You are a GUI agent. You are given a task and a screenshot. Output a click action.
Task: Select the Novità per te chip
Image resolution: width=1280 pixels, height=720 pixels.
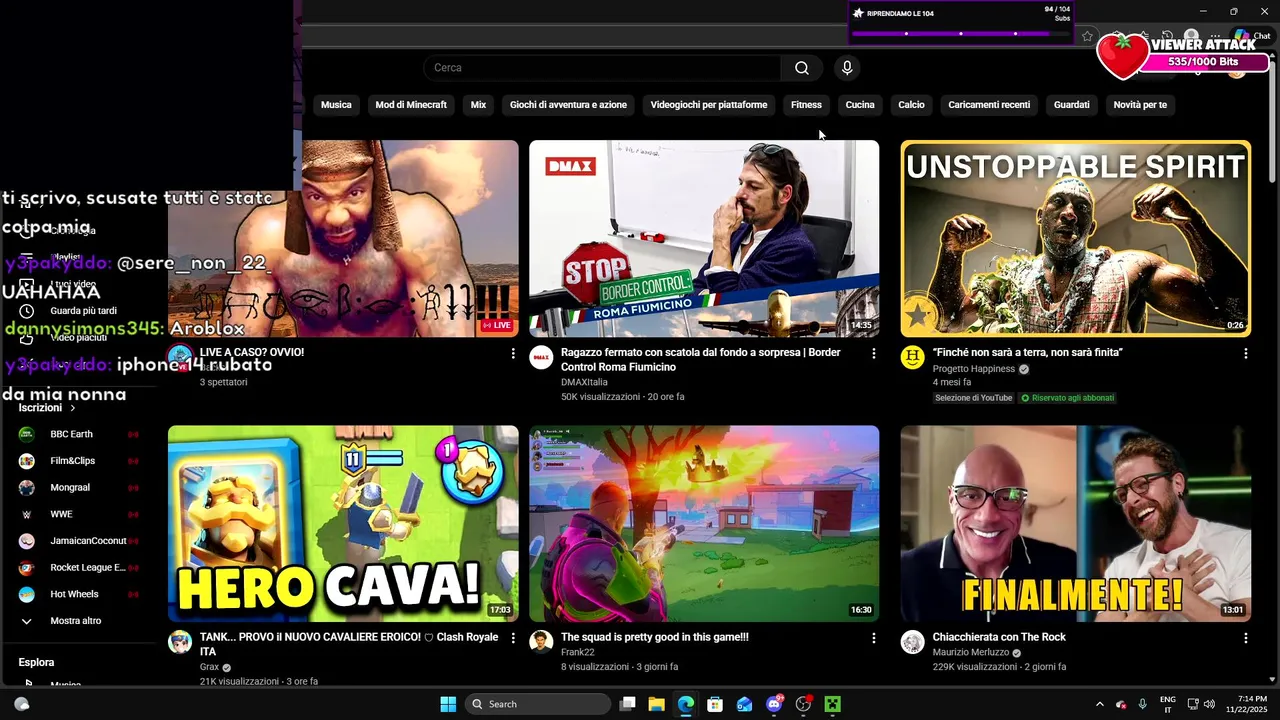click(x=1140, y=105)
